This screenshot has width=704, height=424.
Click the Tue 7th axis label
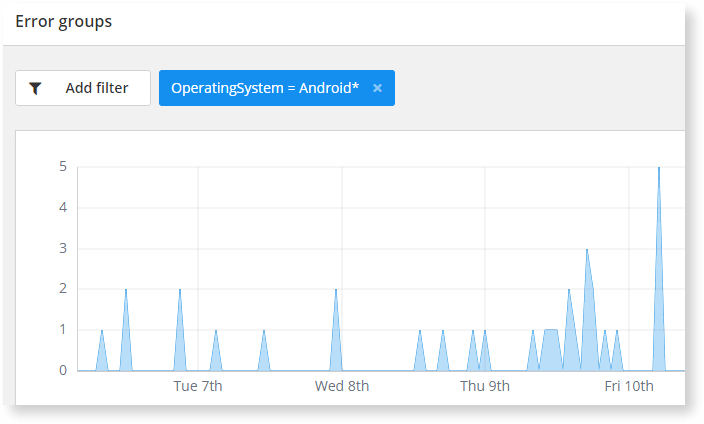pos(198,386)
